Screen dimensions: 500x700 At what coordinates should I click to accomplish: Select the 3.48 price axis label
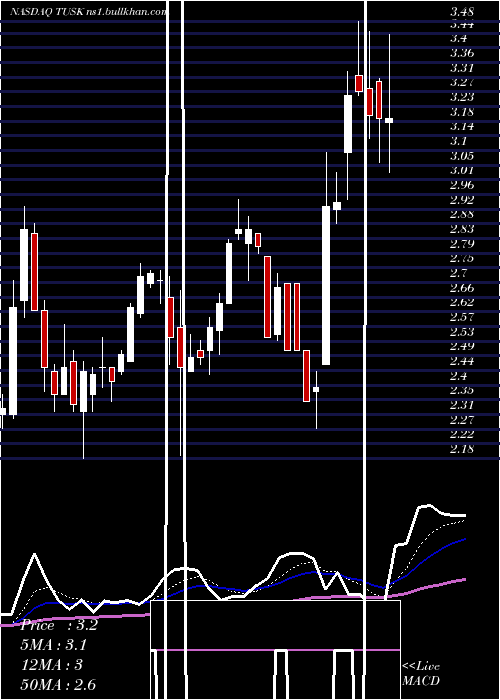click(462, 12)
